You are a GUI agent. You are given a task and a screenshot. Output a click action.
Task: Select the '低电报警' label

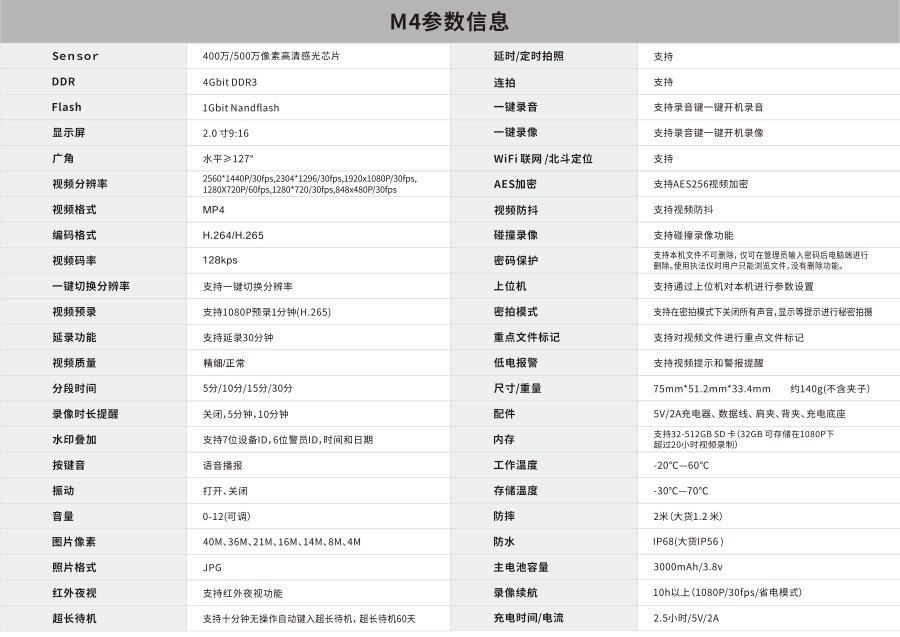pyautogui.click(x=515, y=363)
